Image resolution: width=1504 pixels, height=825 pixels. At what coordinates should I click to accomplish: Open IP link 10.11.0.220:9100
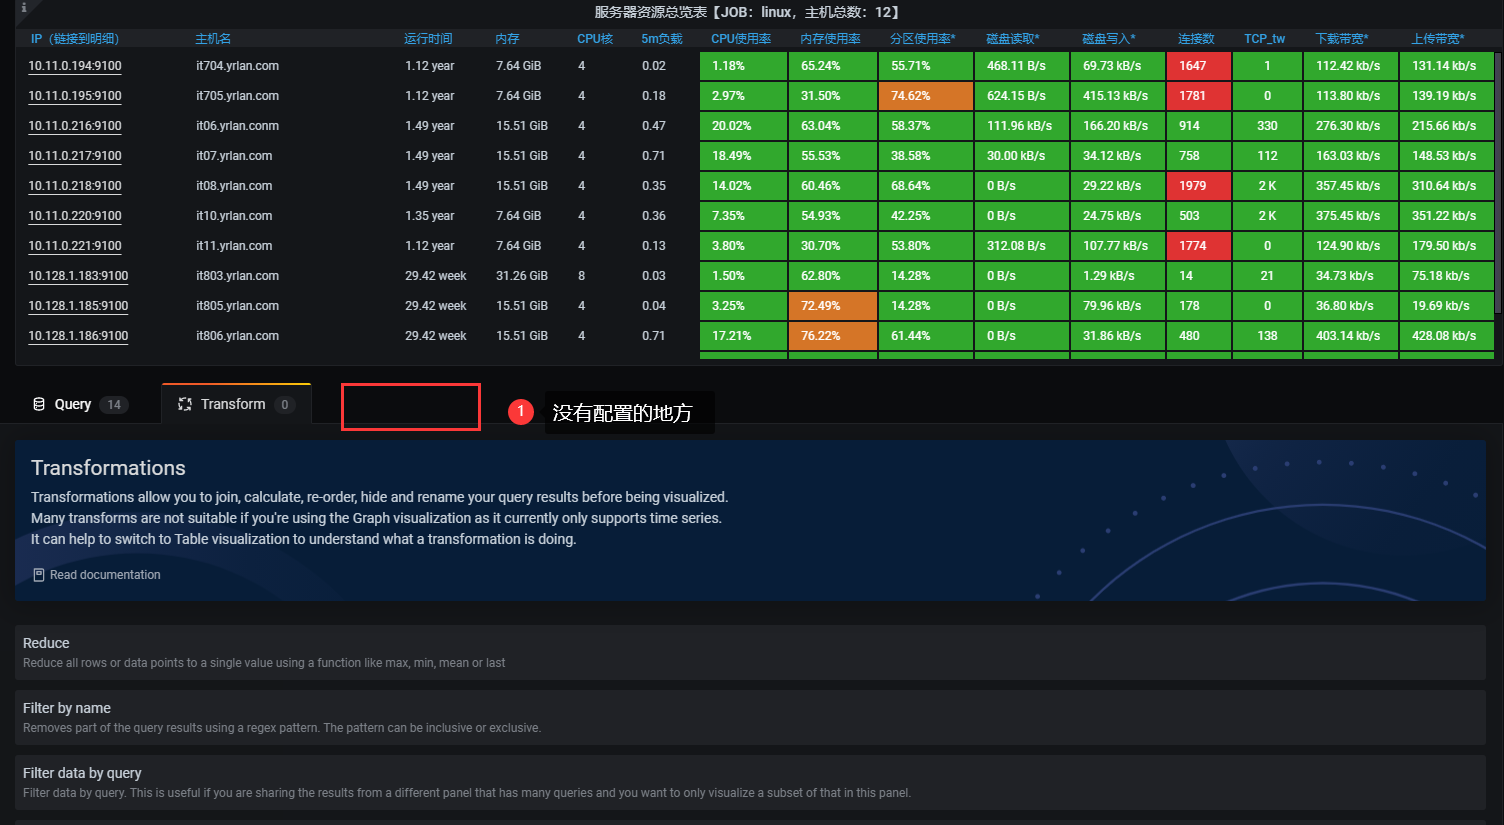click(x=75, y=216)
